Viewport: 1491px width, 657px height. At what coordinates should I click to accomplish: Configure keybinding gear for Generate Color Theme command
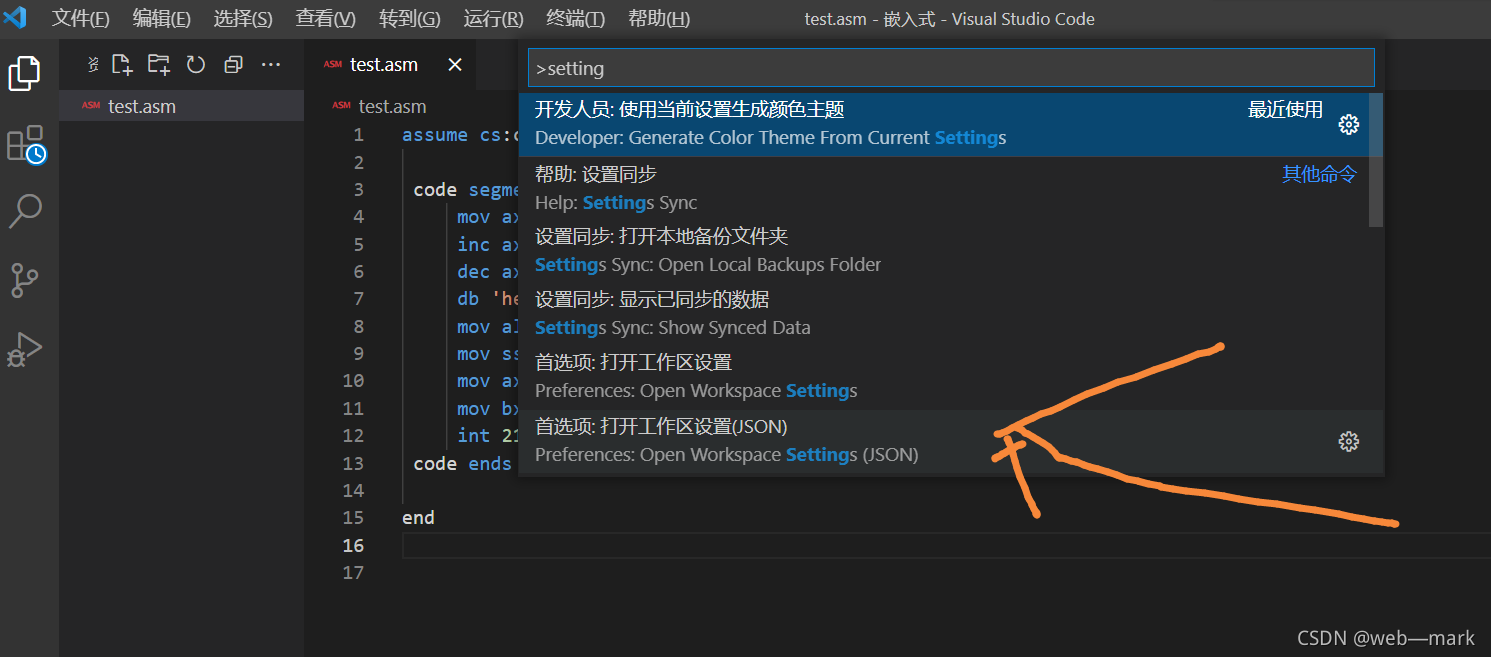(1349, 124)
